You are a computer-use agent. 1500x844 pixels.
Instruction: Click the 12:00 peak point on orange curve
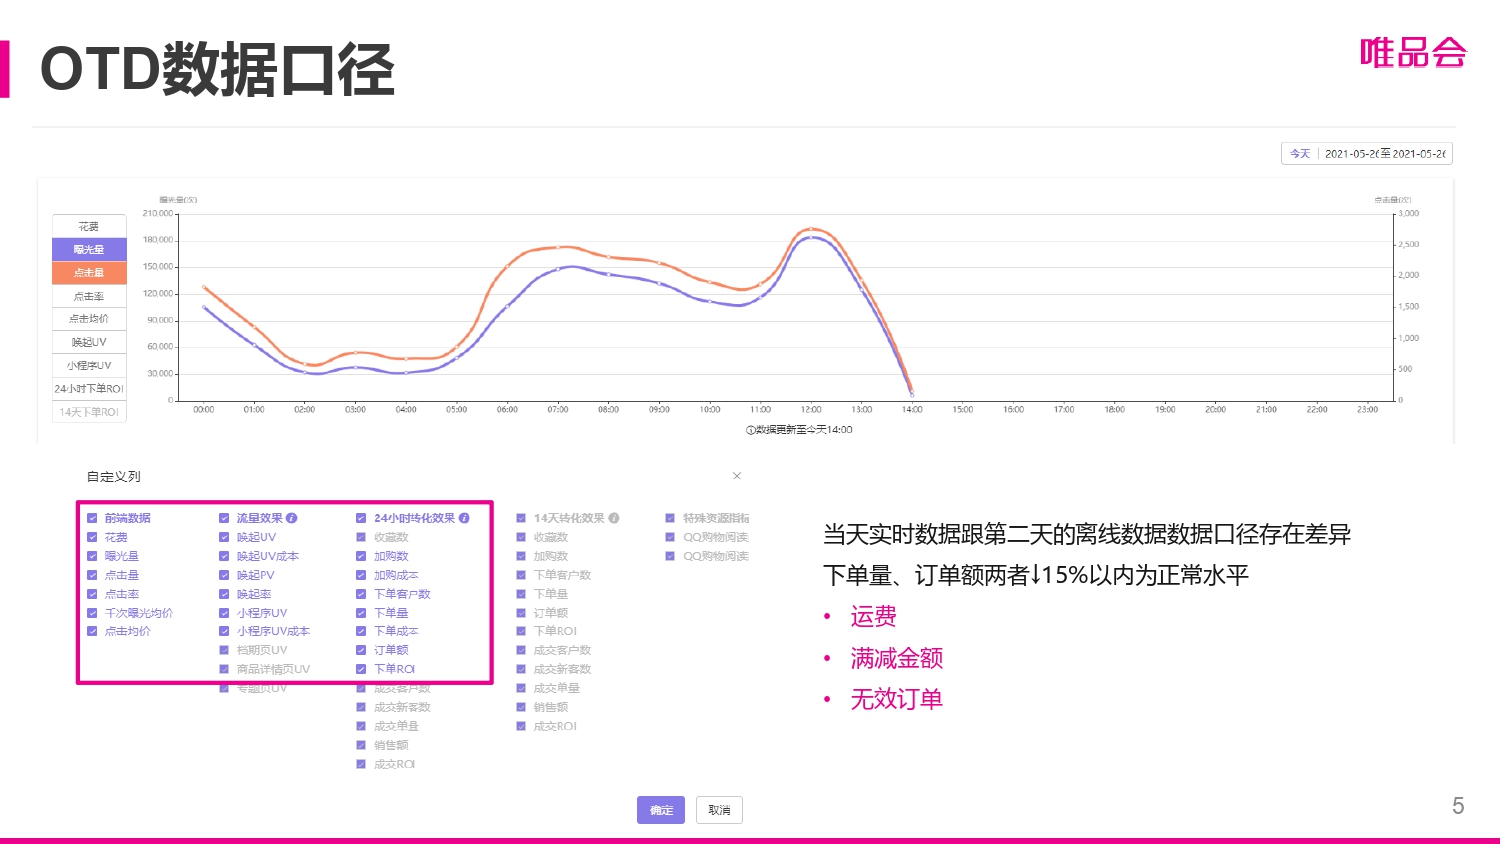811,228
